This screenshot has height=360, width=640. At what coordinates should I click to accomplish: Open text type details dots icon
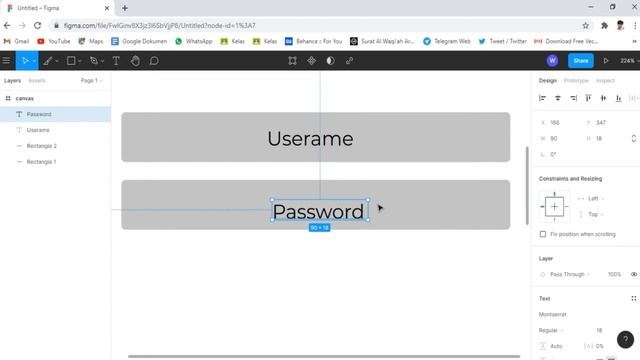[633, 298]
